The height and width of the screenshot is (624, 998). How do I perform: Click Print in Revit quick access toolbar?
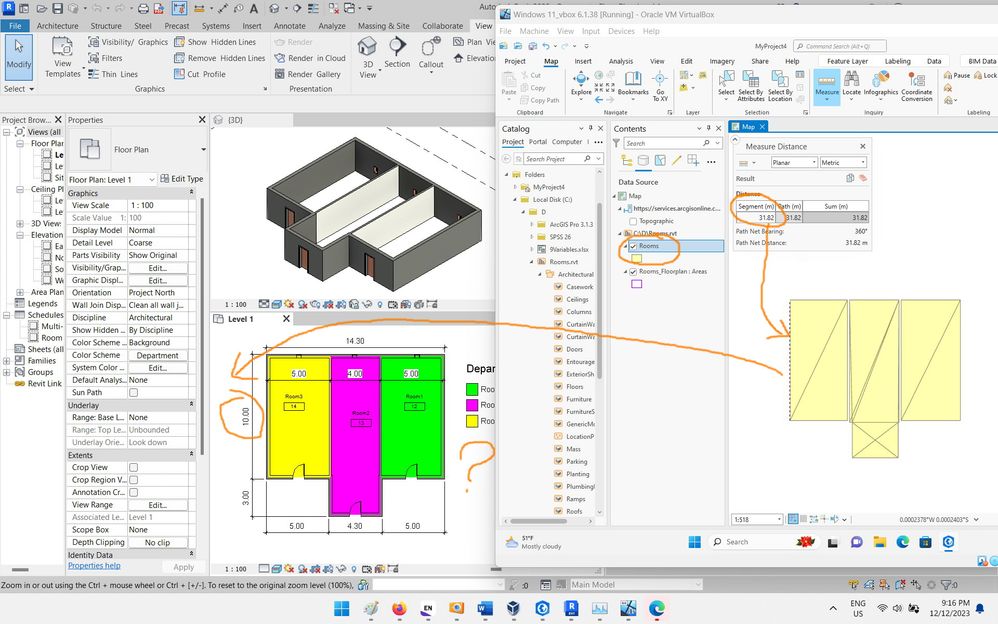coord(143,8)
